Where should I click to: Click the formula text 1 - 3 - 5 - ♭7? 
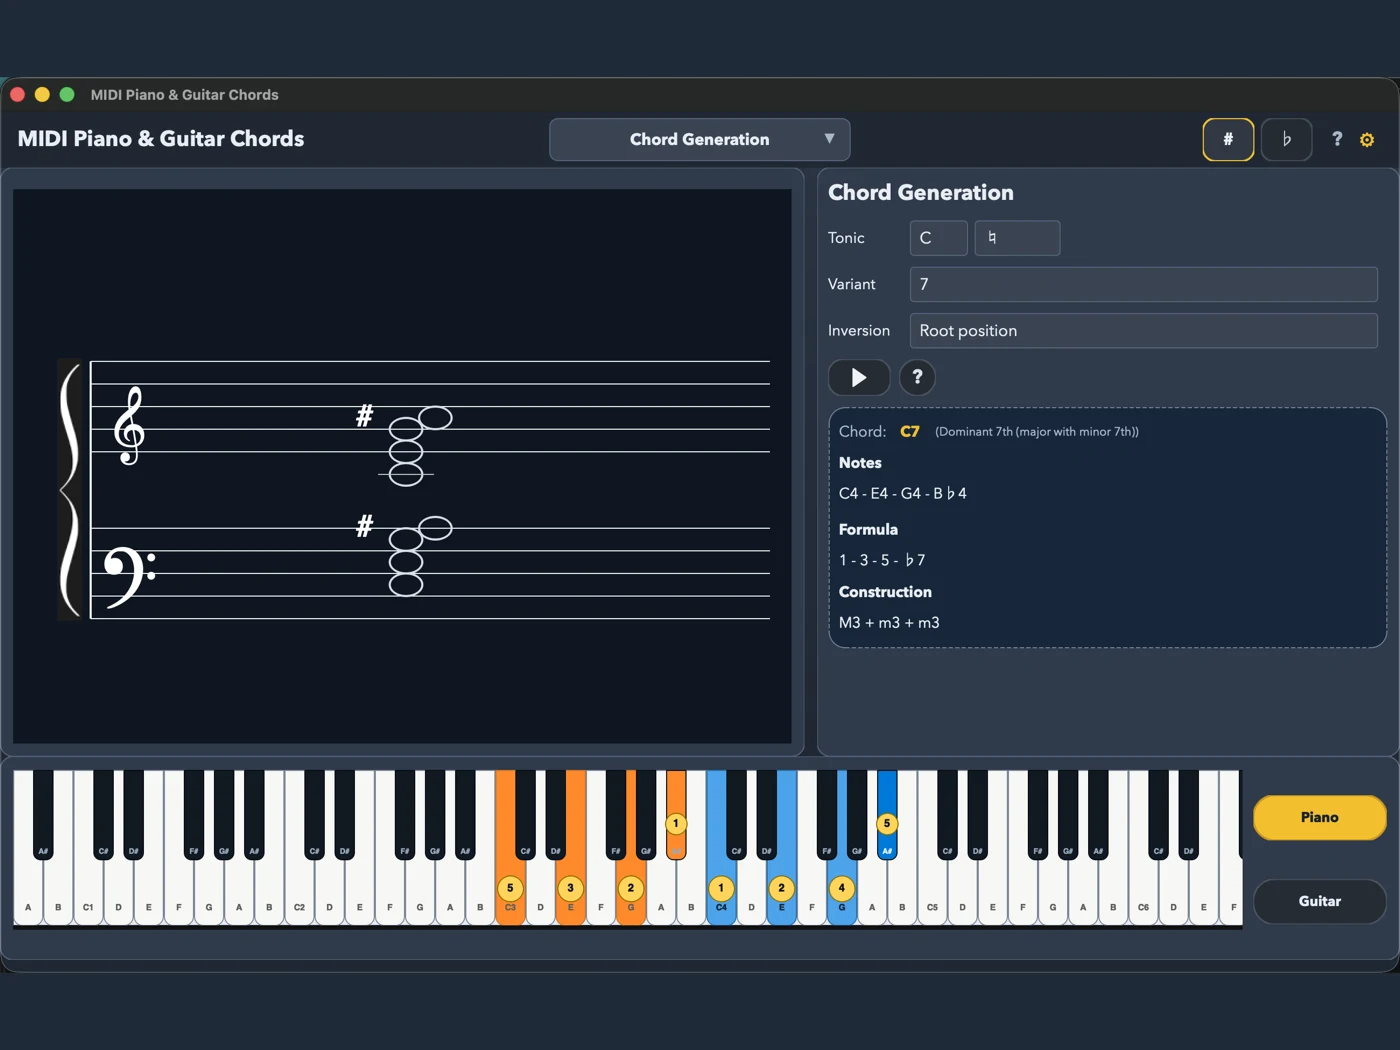[x=882, y=560]
